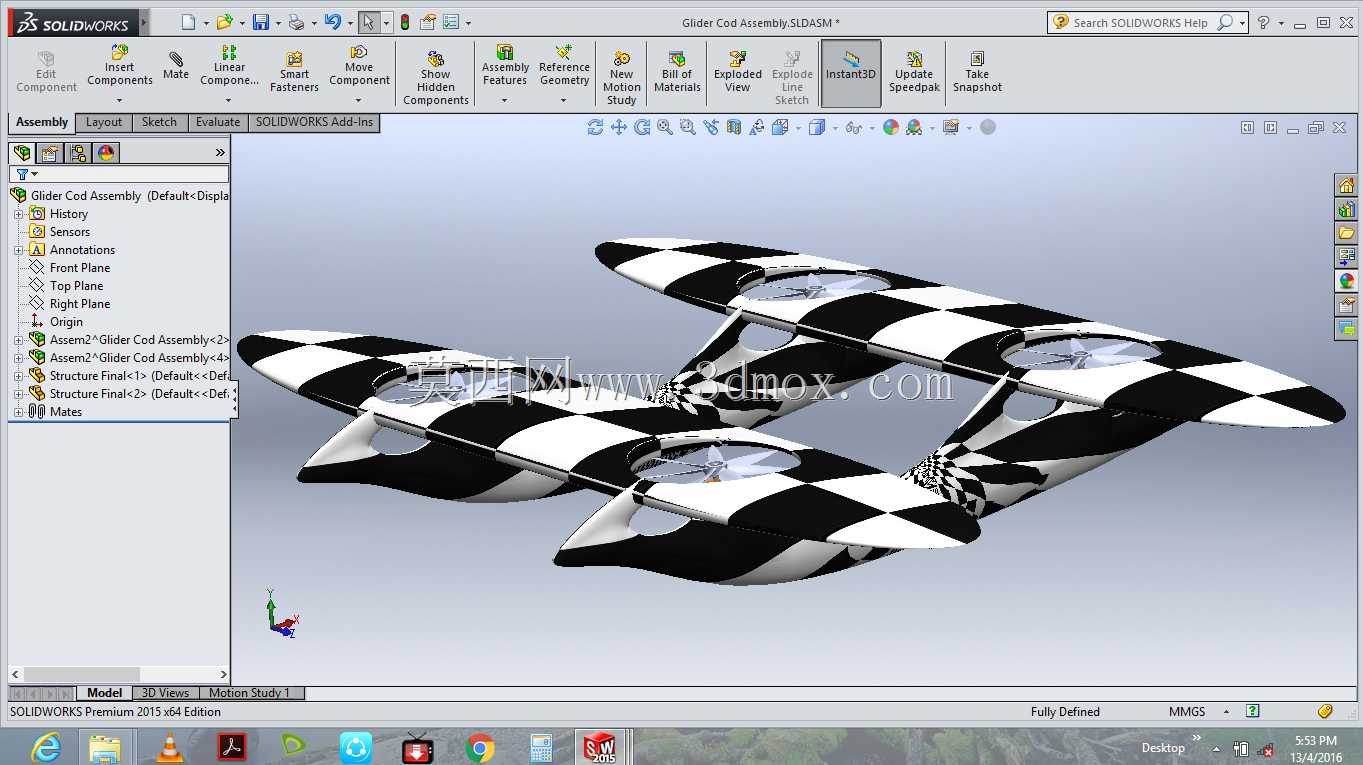
Task: Open the Appearances color wheel in the task pane
Action: tap(1346, 281)
